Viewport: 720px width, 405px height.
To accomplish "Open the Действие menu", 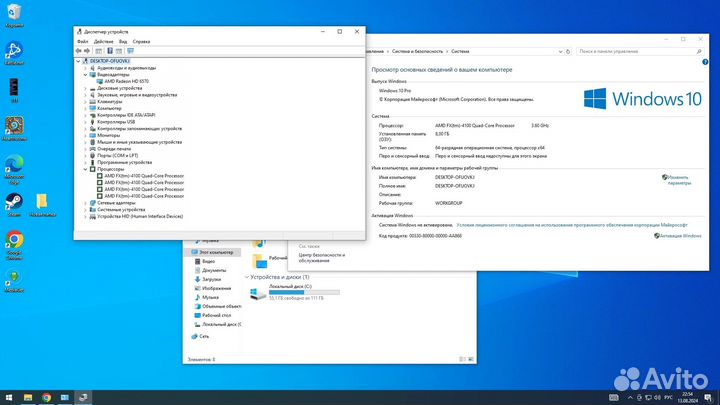I will 103,41.
